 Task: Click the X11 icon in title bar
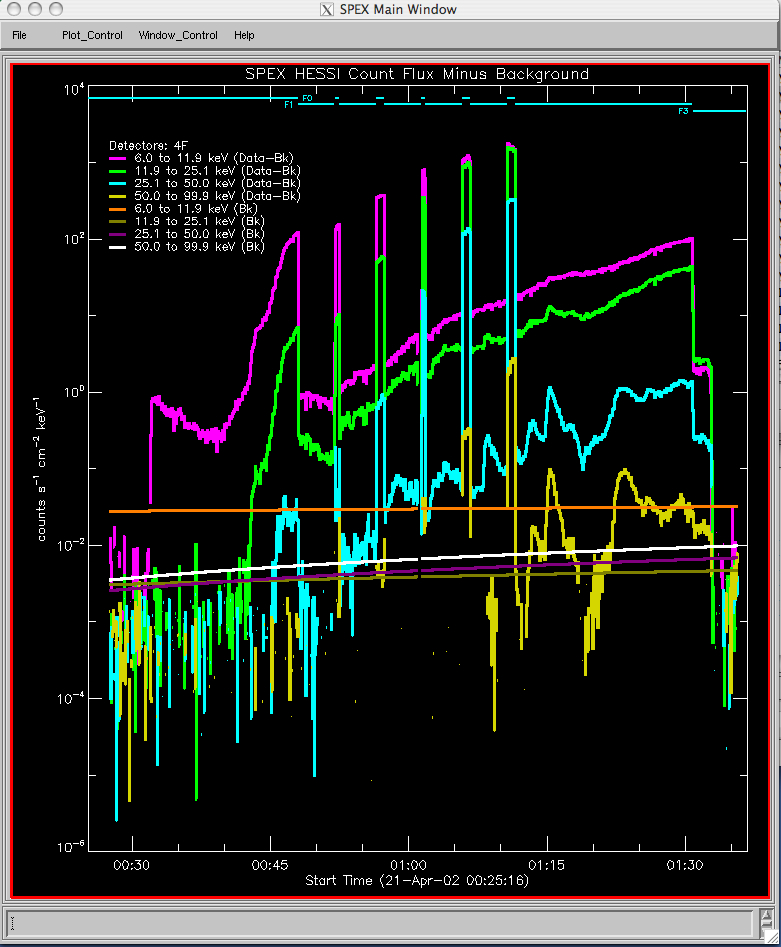tap(326, 10)
